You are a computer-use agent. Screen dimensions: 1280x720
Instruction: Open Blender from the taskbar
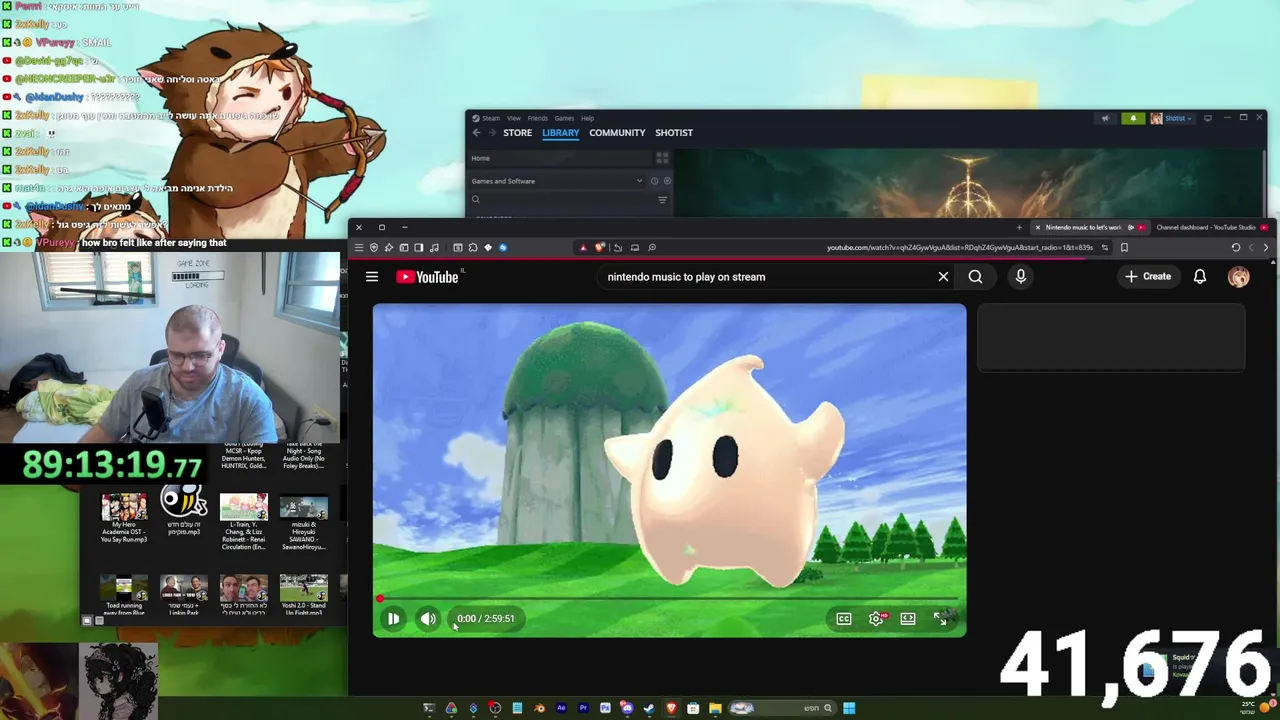[540, 708]
